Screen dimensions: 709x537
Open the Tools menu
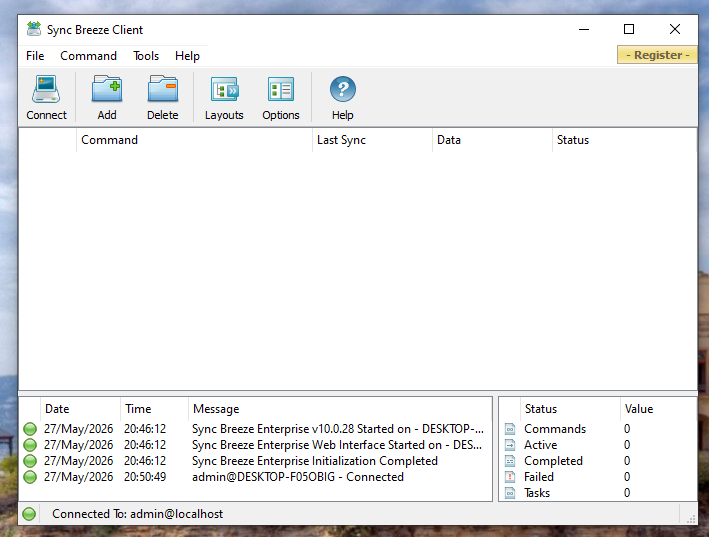pos(146,56)
